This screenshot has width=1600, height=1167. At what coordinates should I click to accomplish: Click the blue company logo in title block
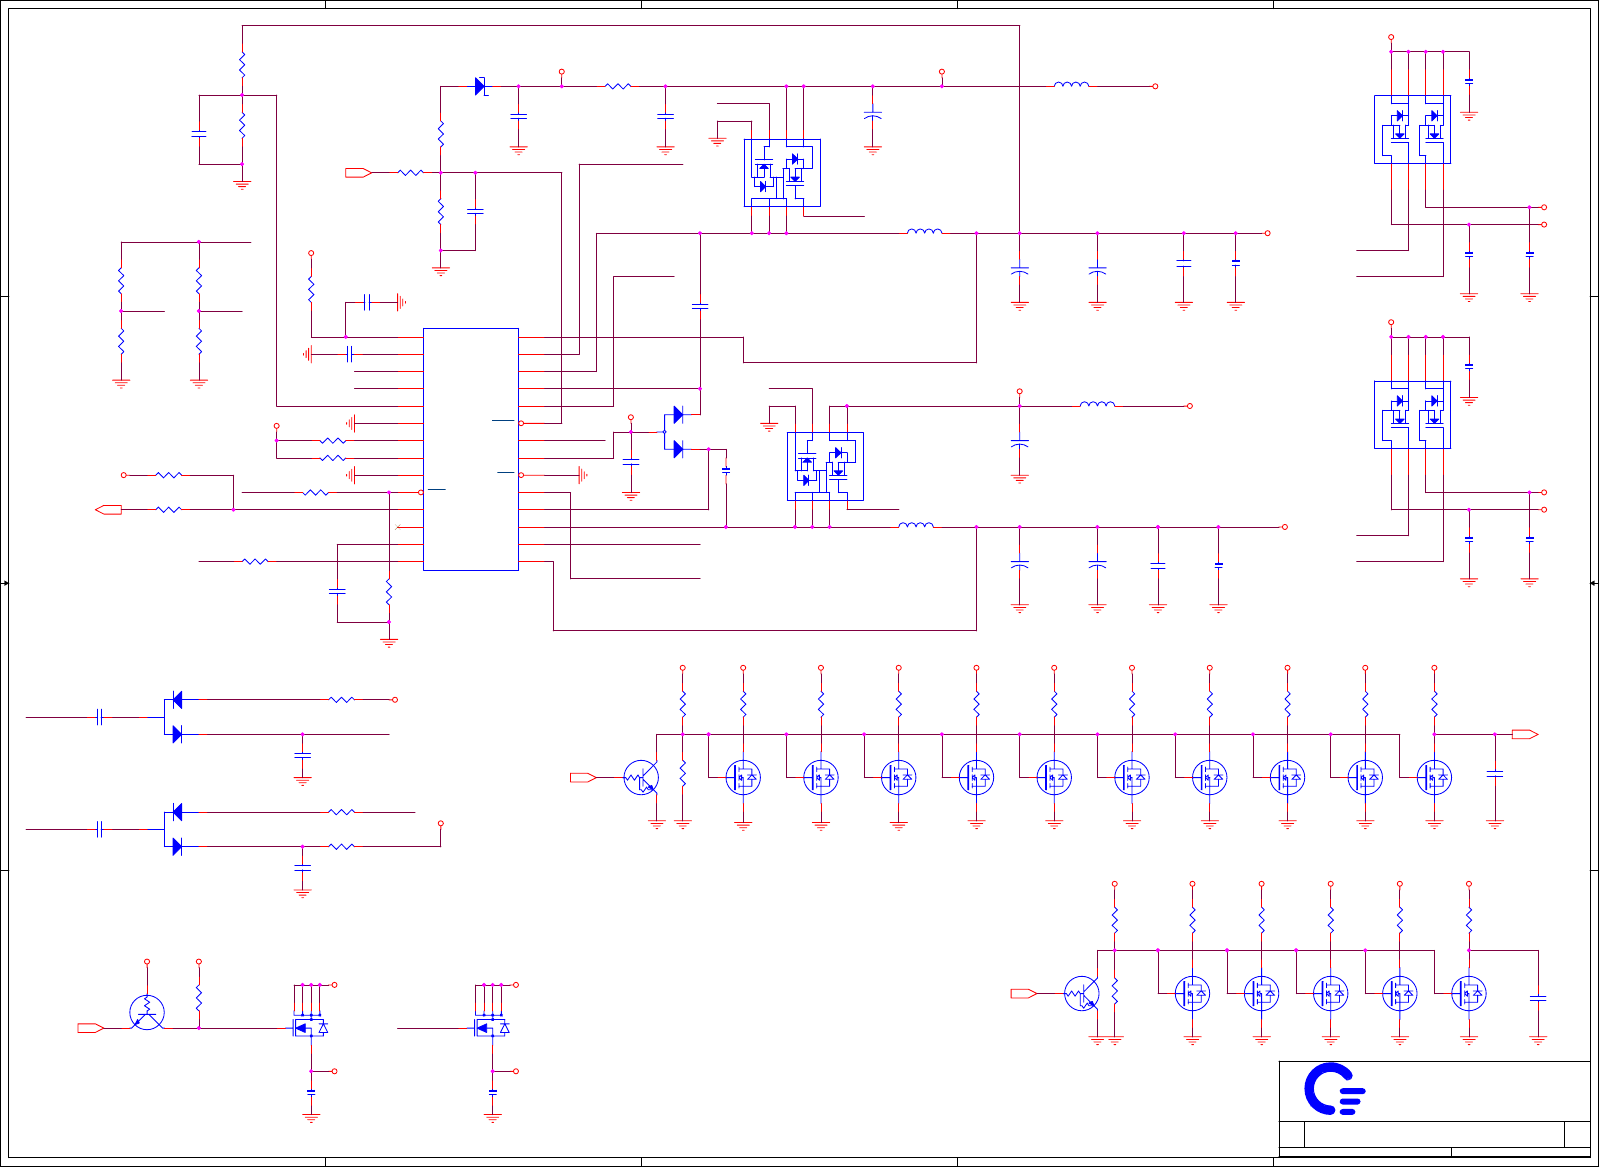[x=1334, y=1089]
